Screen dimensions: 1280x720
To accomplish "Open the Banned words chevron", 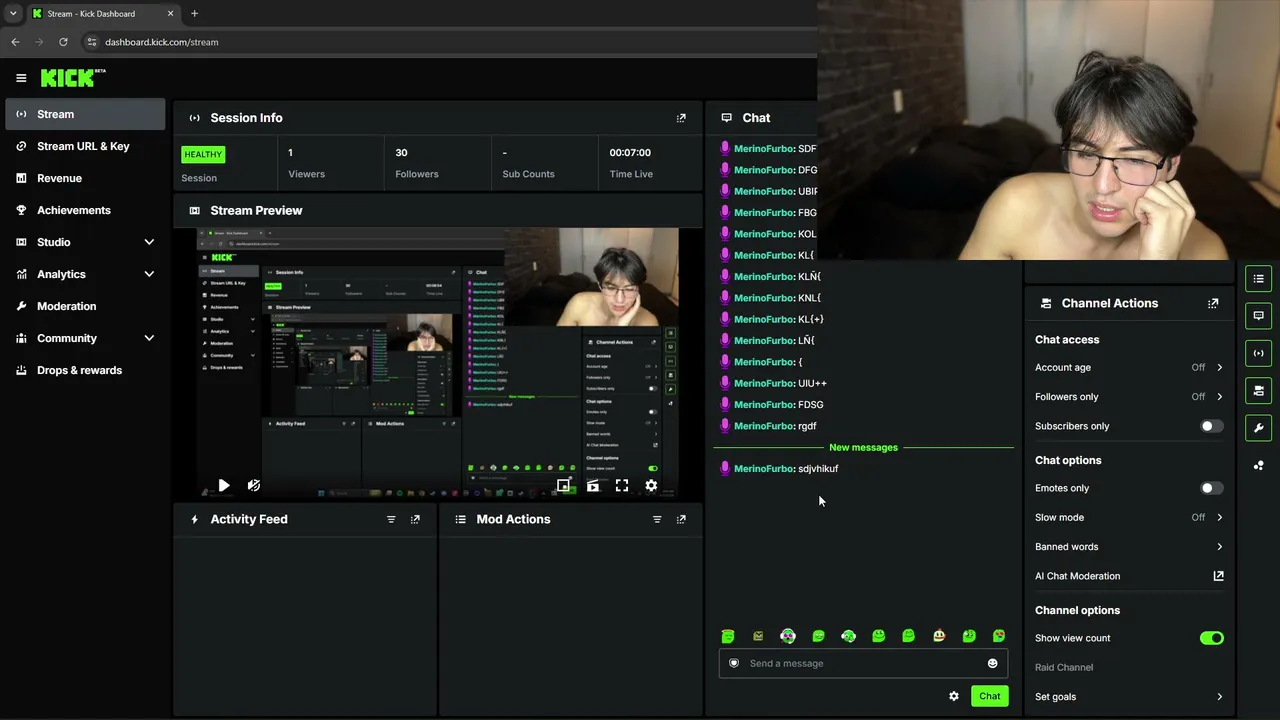I will 1219,547.
